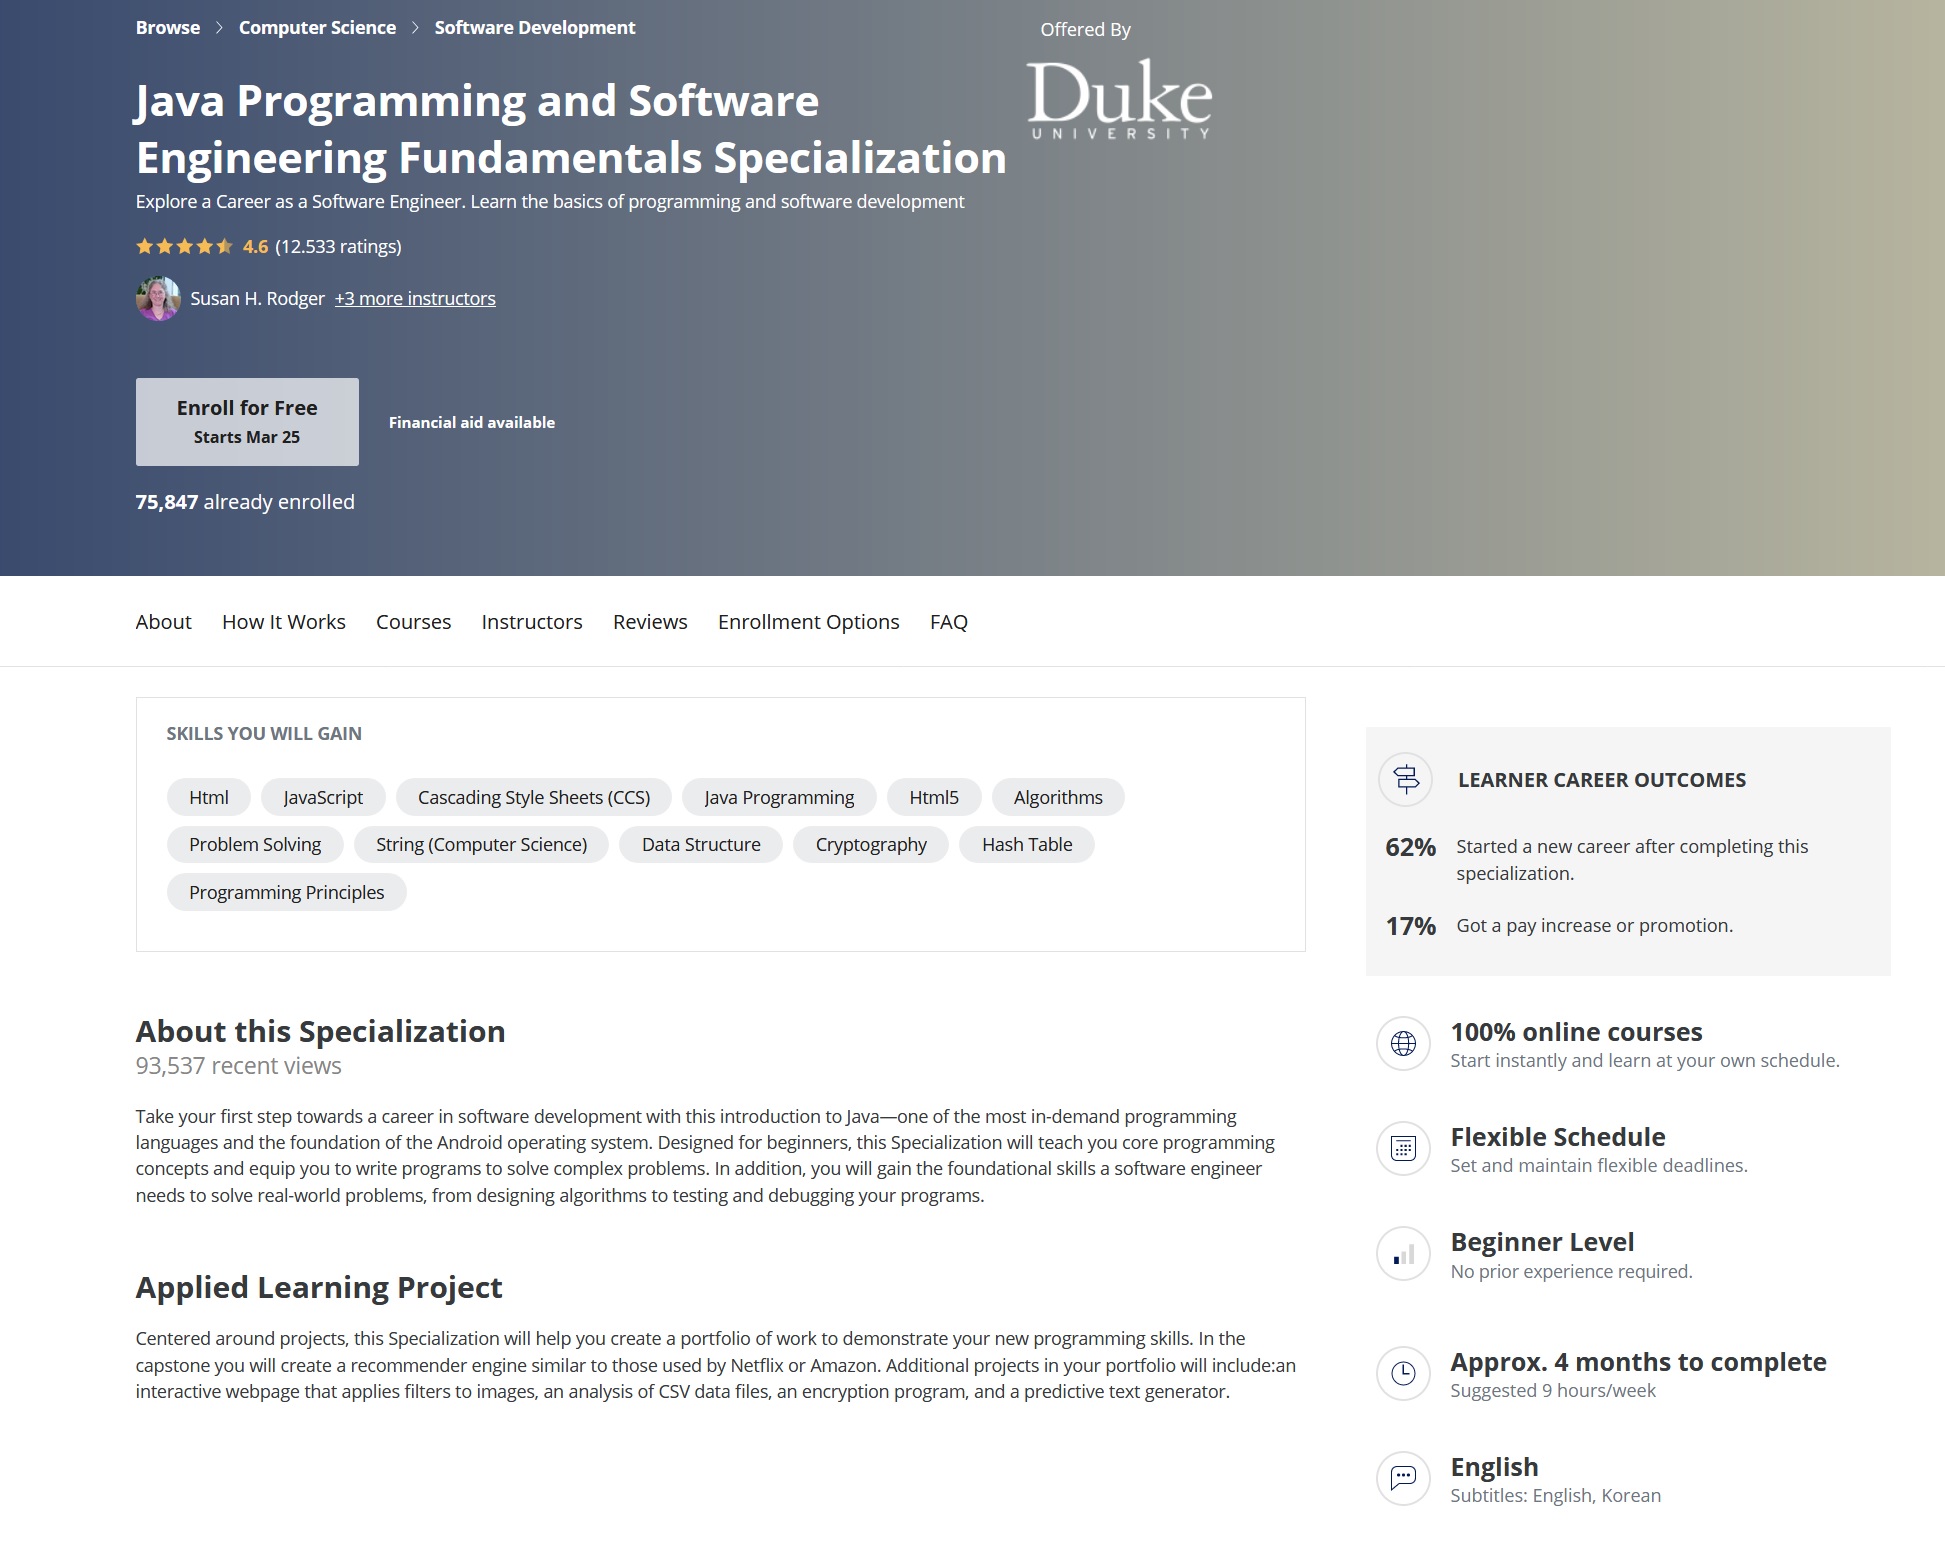Click the bar chart Beginner Level icon
The height and width of the screenshot is (1550, 1945).
1403,1254
